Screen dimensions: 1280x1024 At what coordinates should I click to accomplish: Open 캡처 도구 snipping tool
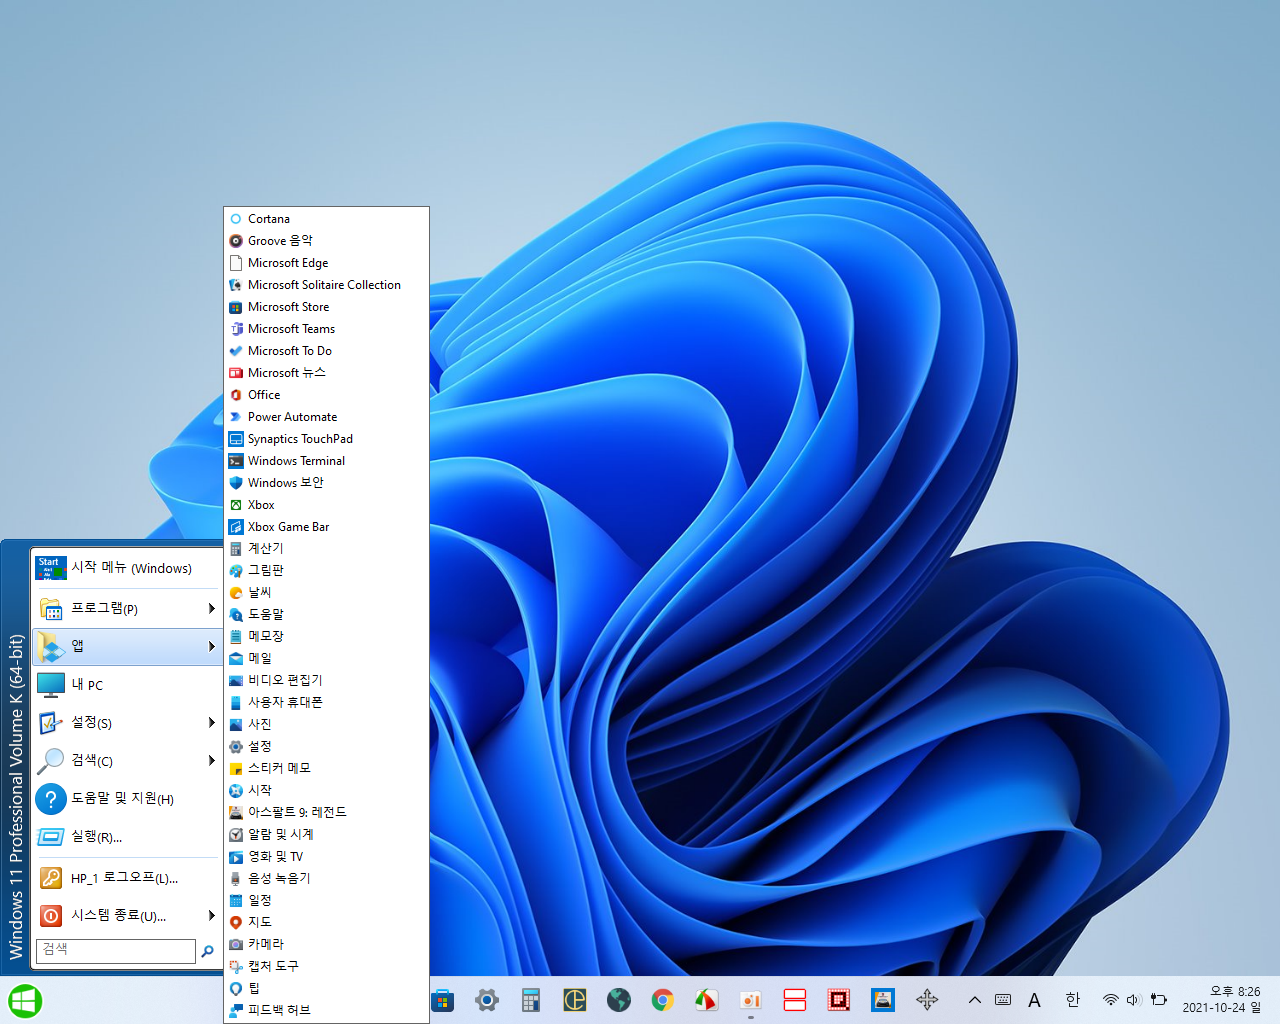coord(326,967)
